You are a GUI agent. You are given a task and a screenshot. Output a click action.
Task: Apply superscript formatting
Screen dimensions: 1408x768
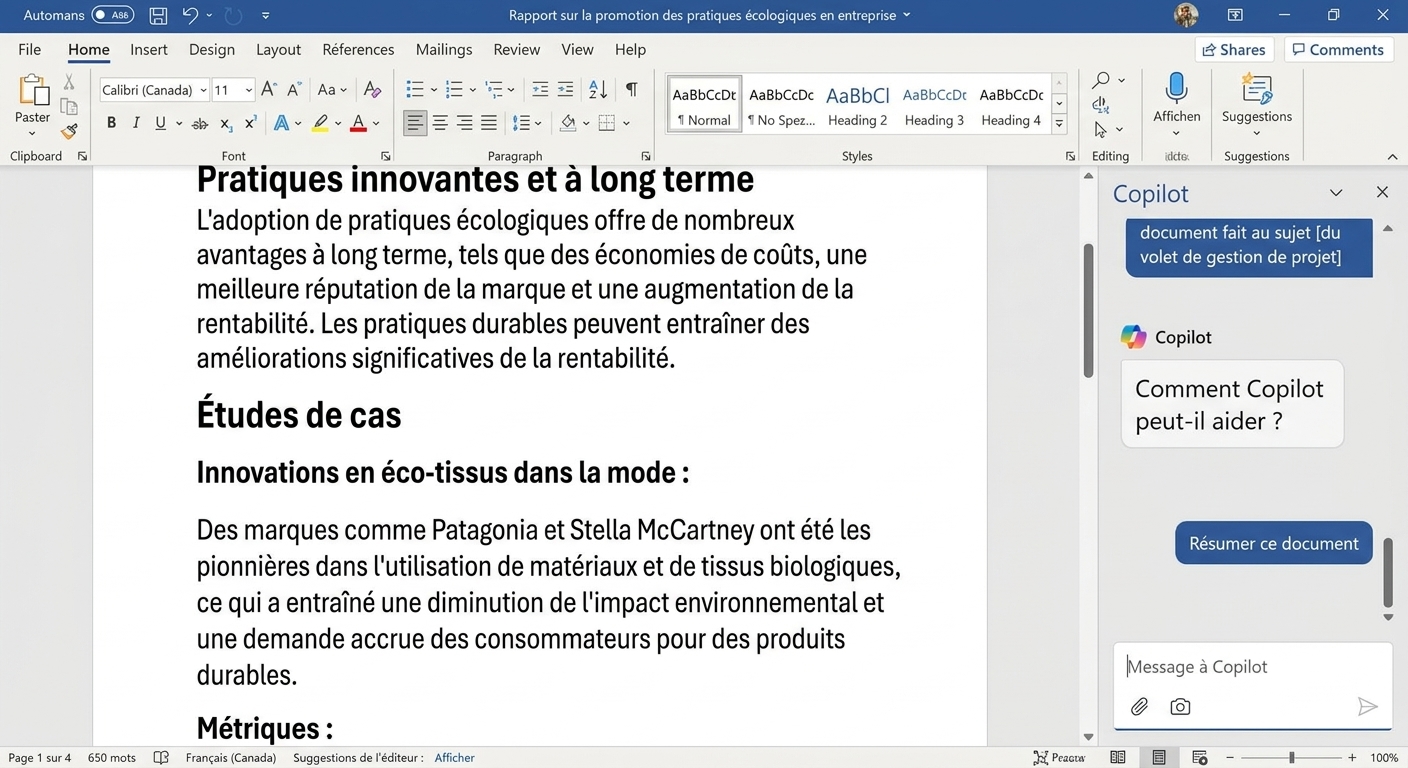(x=250, y=124)
